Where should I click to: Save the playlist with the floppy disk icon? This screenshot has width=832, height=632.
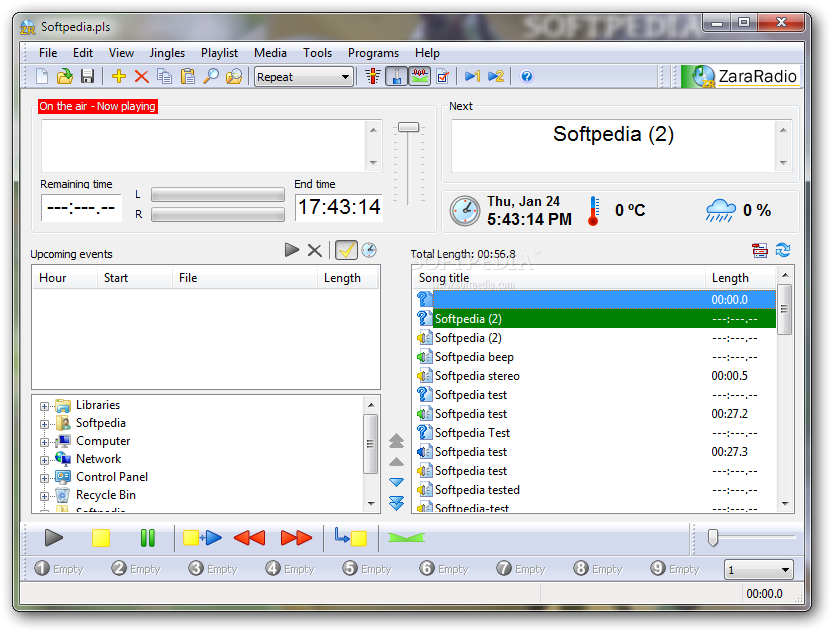click(x=88, y=76)
